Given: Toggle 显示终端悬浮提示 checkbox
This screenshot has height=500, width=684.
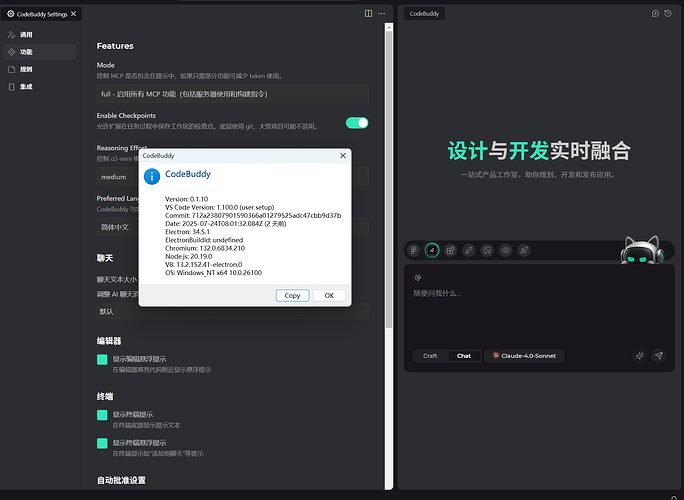Looking at the screenshot, I should (102, 443).
